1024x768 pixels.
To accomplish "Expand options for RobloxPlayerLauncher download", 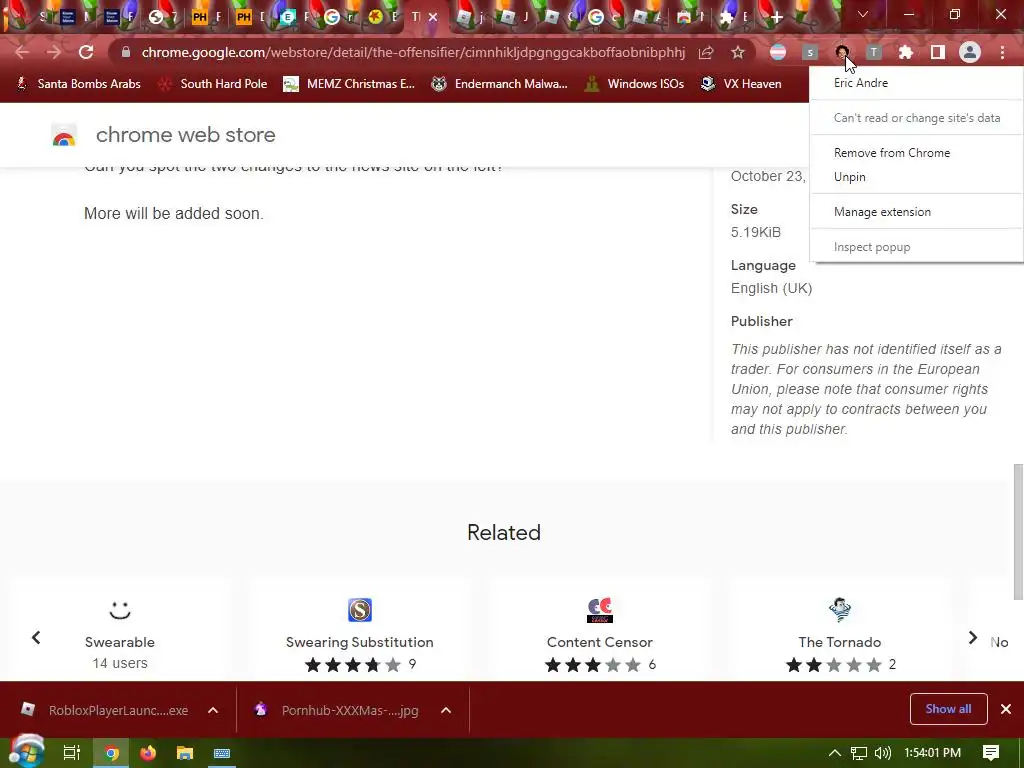I will tap(213, 710).
